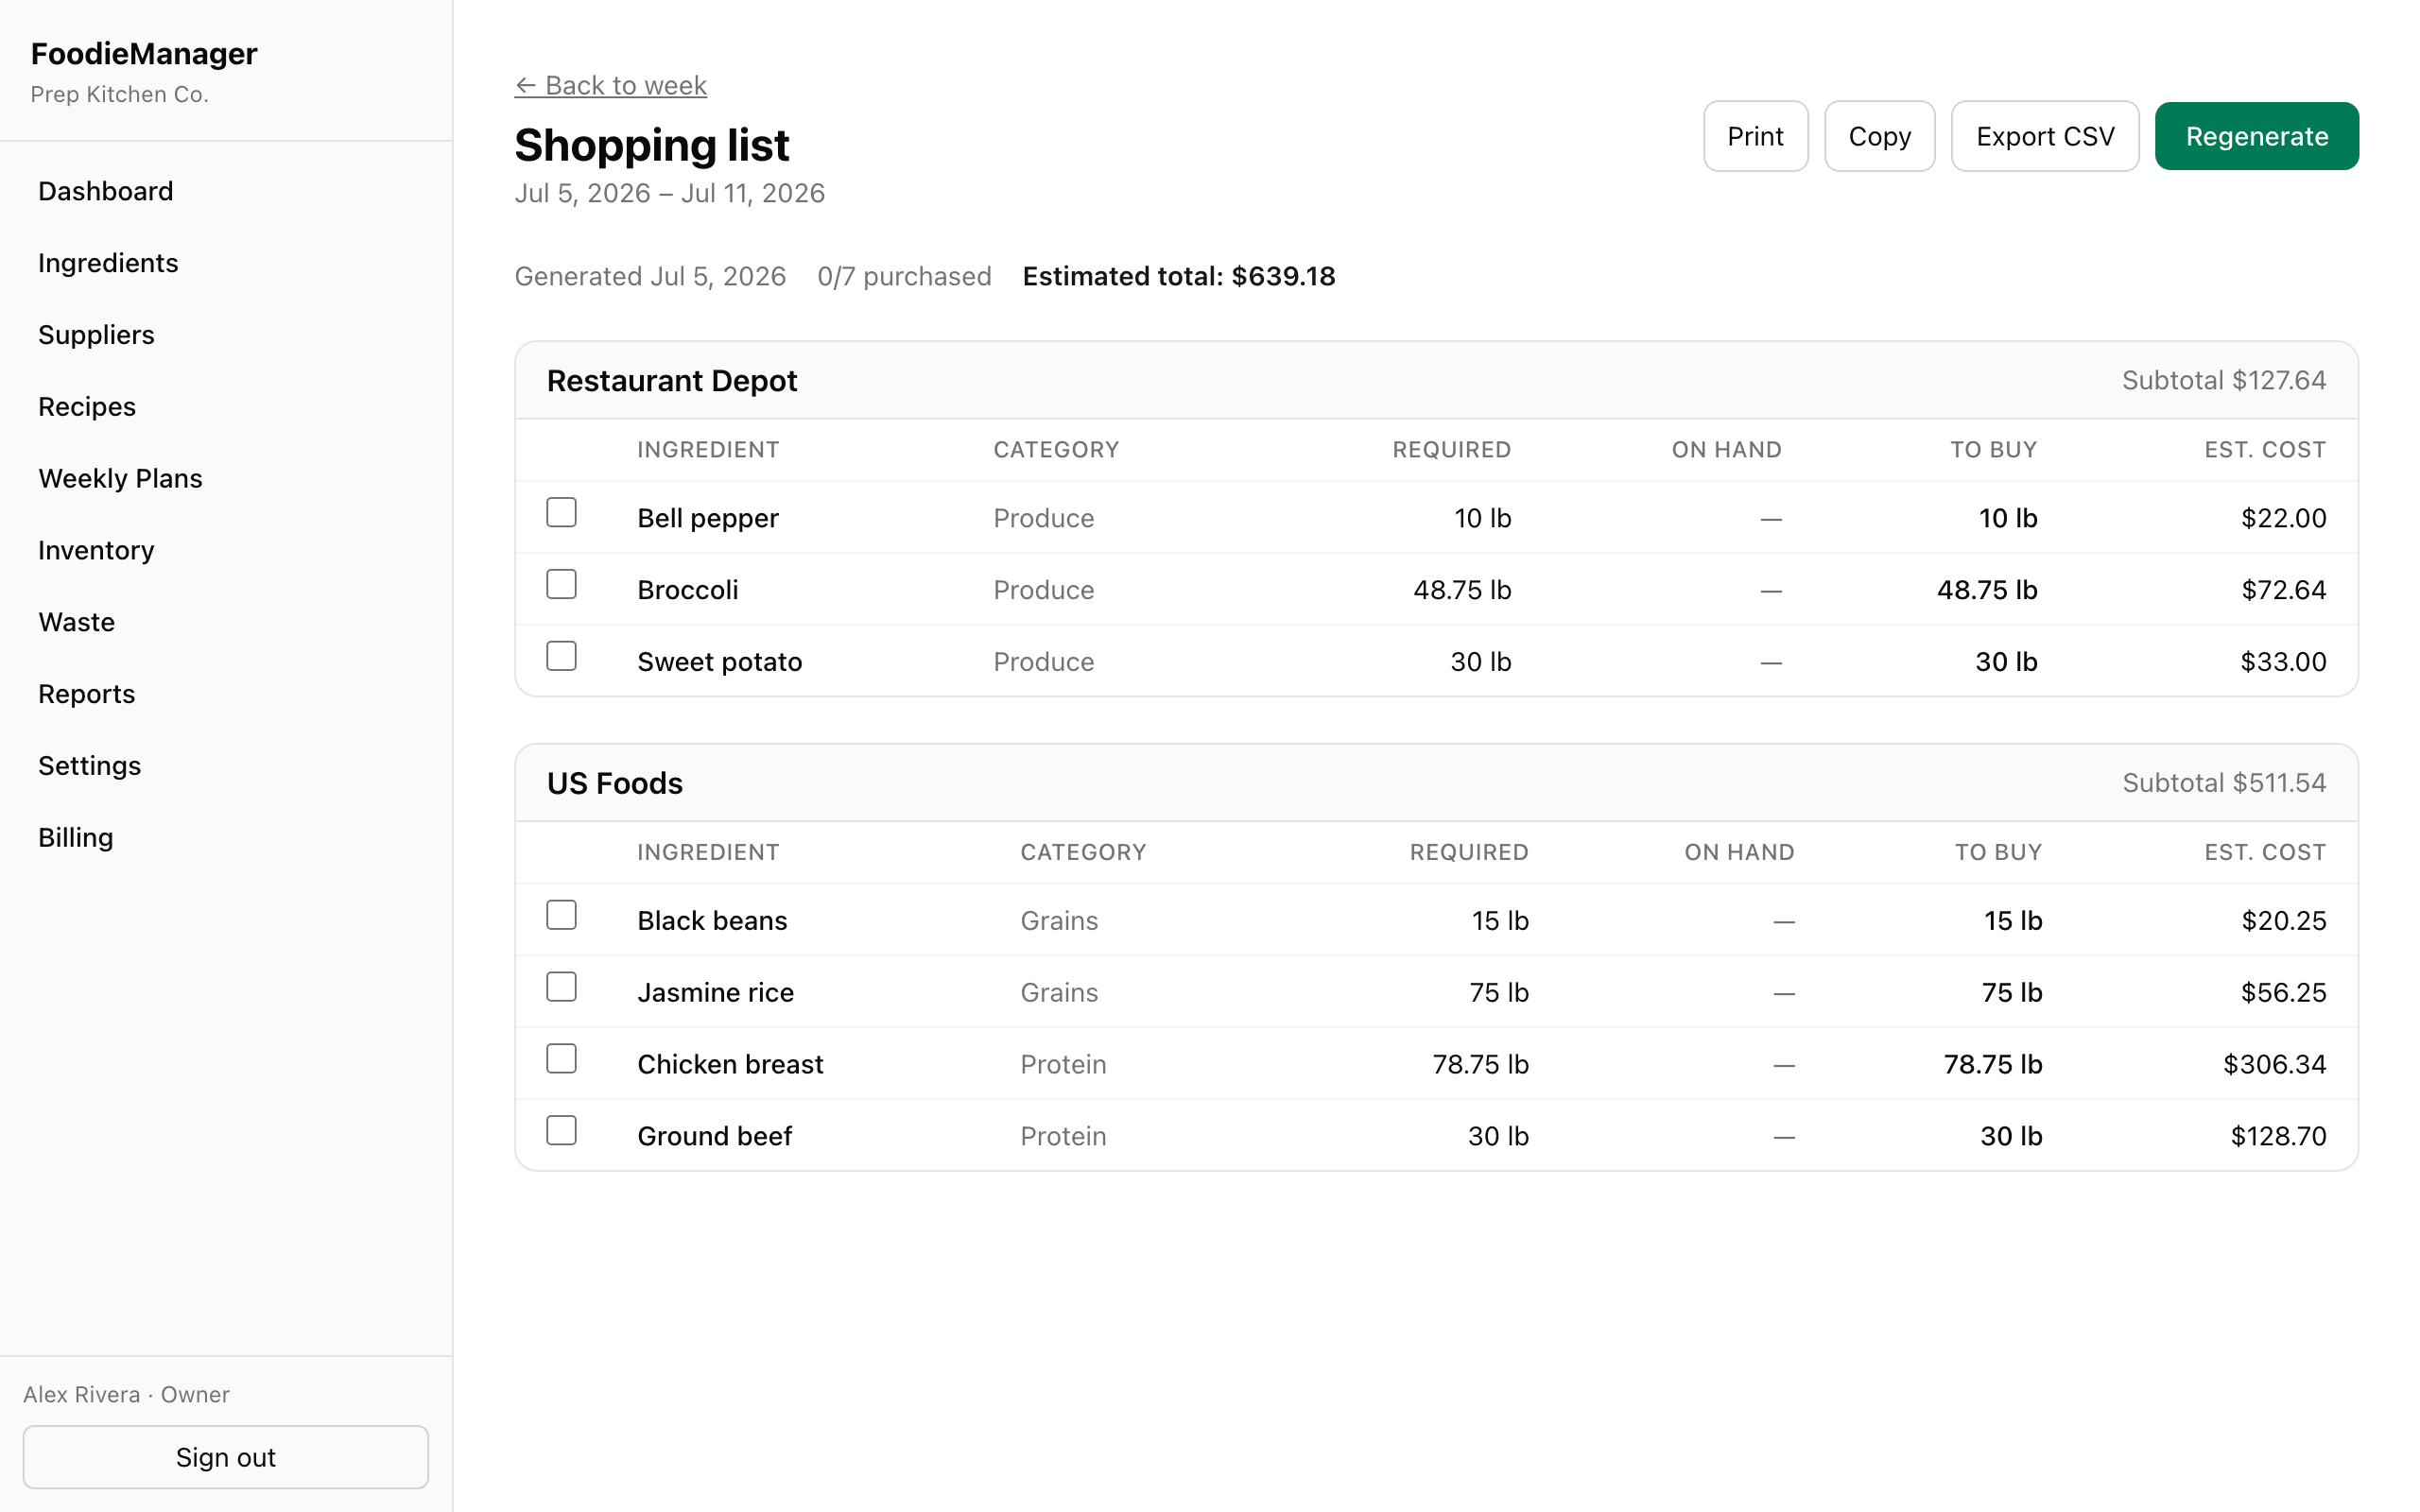
Task: Click the Broccoli ingredient name
Action: pyautogui.click(x=688, y=590)
